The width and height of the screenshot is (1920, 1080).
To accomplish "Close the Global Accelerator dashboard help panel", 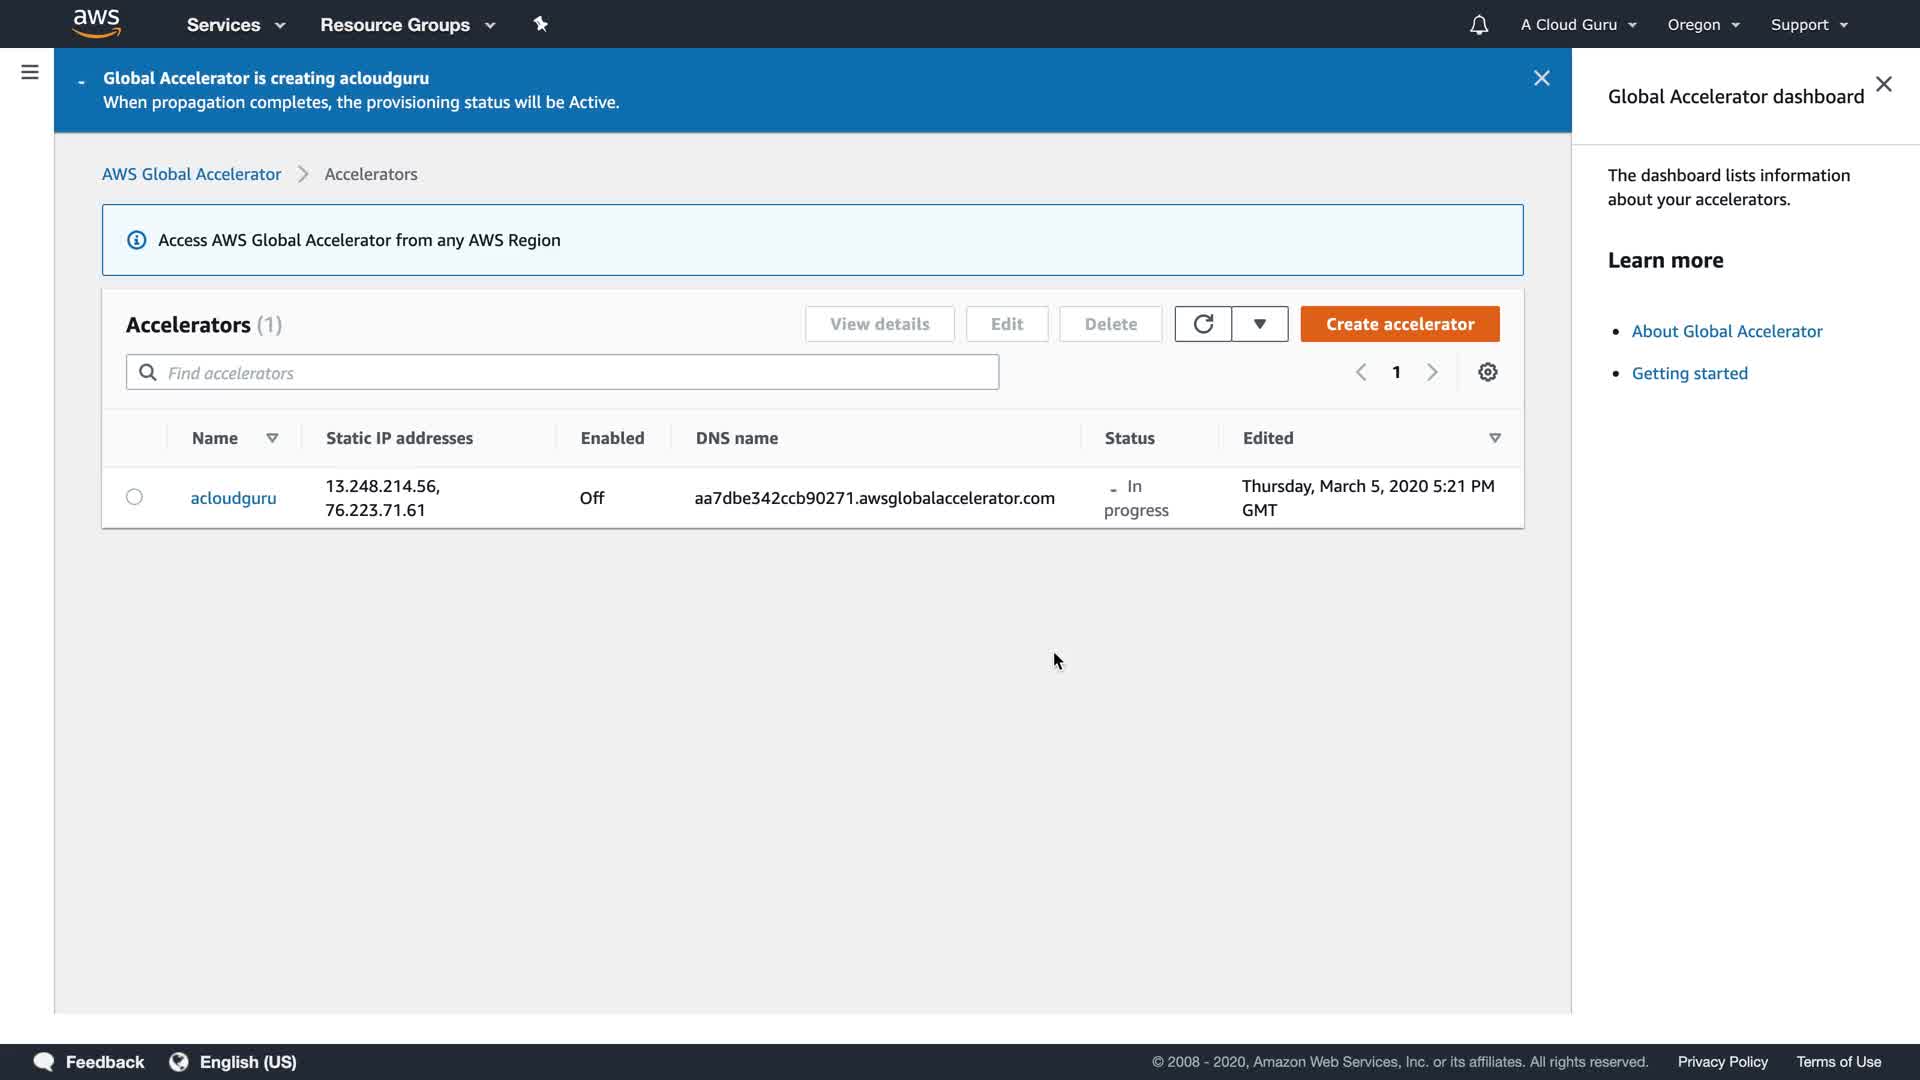I will pos(1884,84).
